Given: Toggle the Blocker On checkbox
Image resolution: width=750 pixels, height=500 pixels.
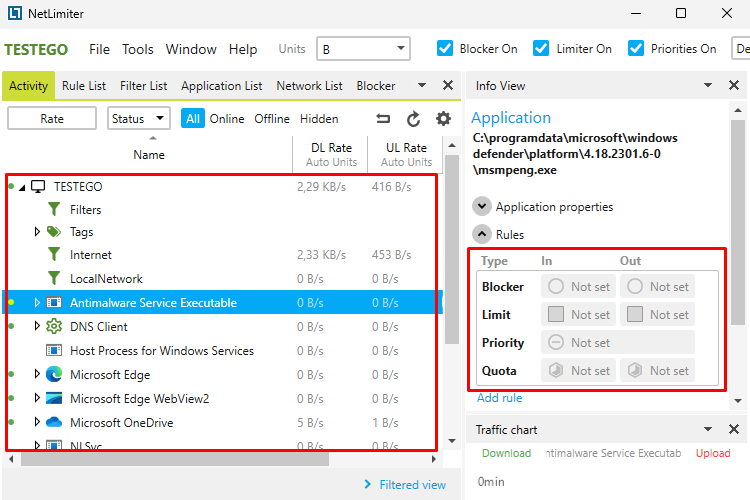Looking at the screenshot, I should click(445, 48).
